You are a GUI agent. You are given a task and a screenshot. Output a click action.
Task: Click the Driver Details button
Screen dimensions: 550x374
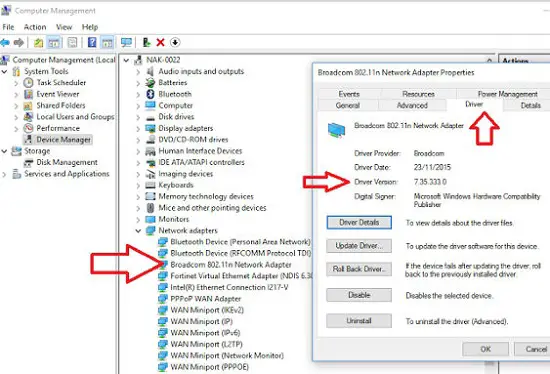(359, 222)
